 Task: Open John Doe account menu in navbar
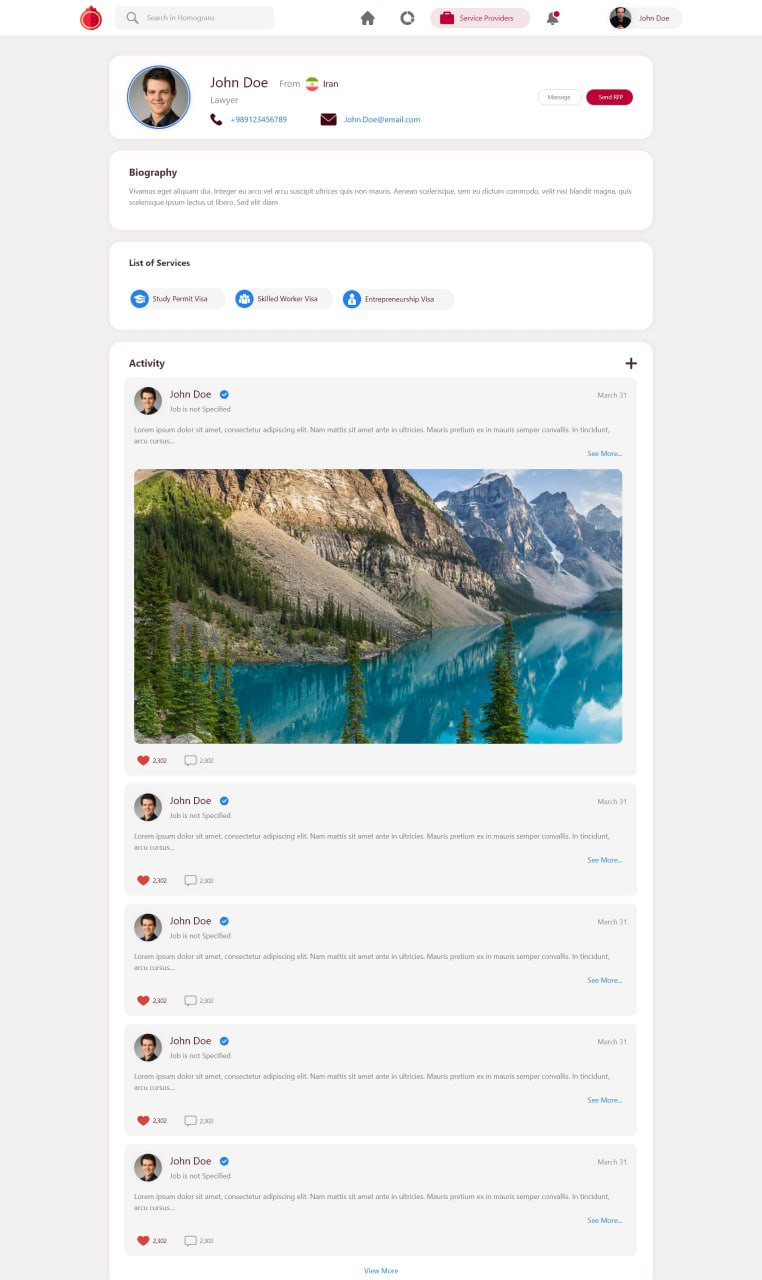click(645, 18)
